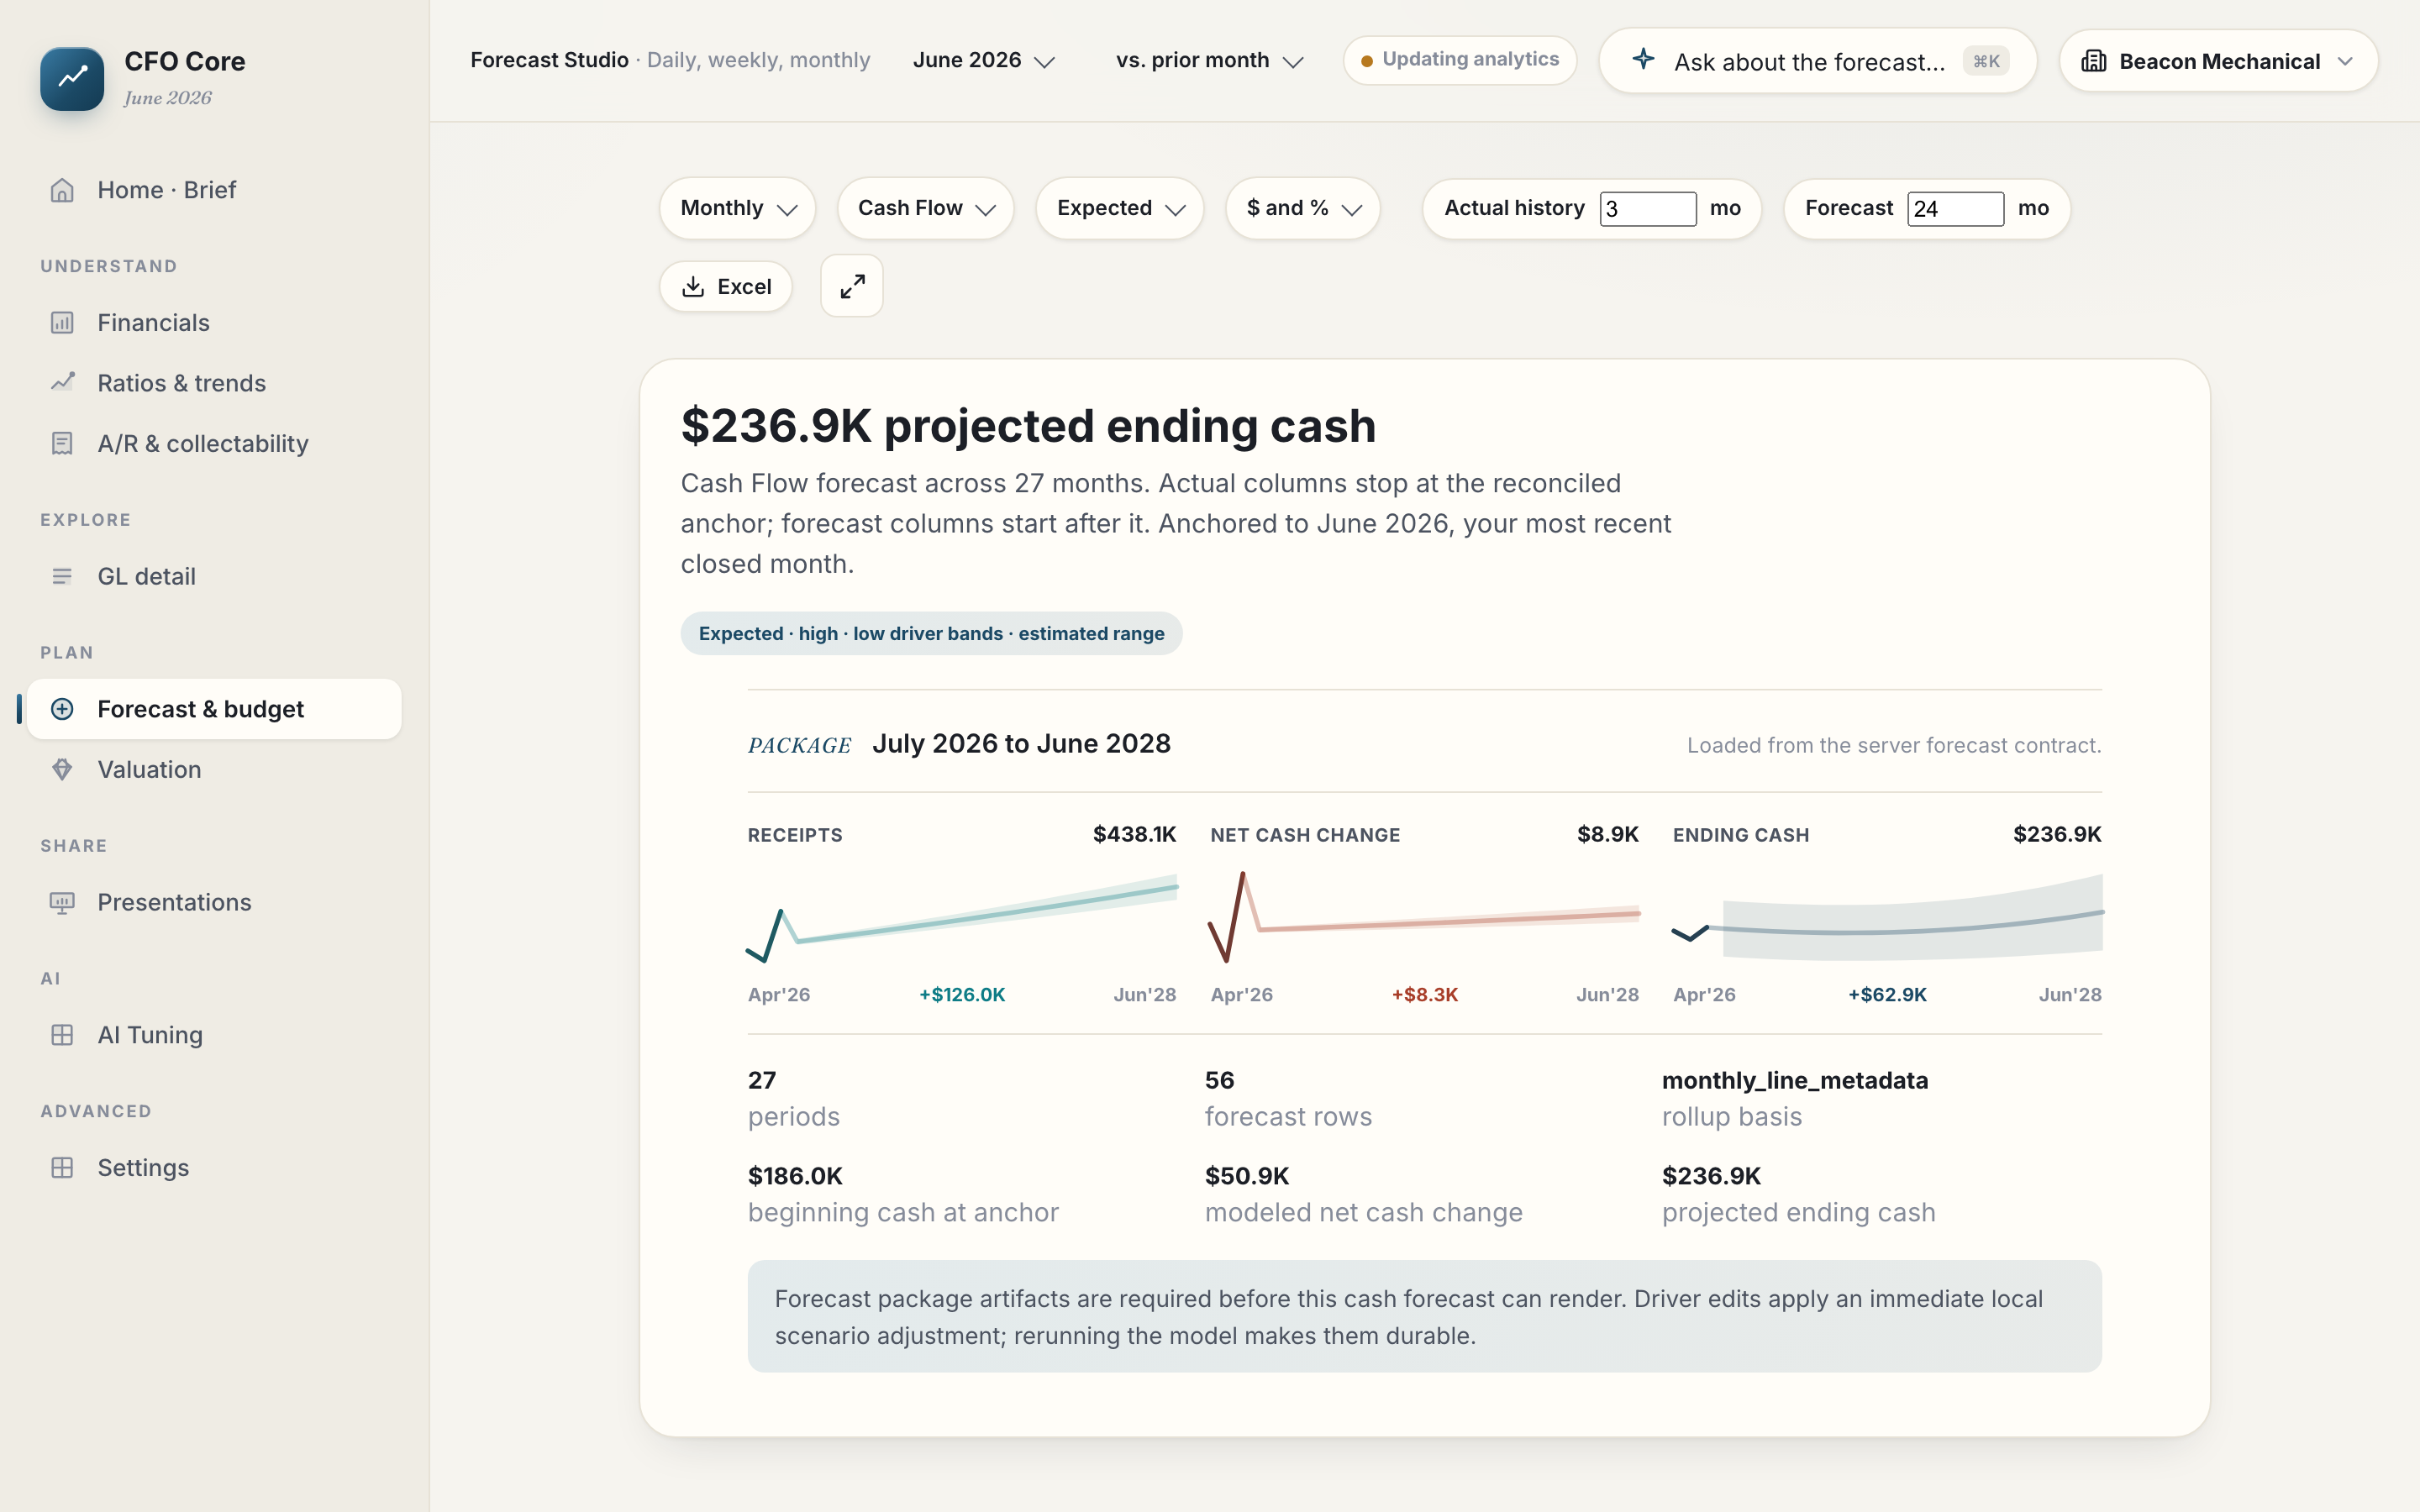Image resolution: width=2420 pixels, height=1512 pixels.
Task: Click the Net Cash Change $8.9K value
Action: [x=1607, y=834]
